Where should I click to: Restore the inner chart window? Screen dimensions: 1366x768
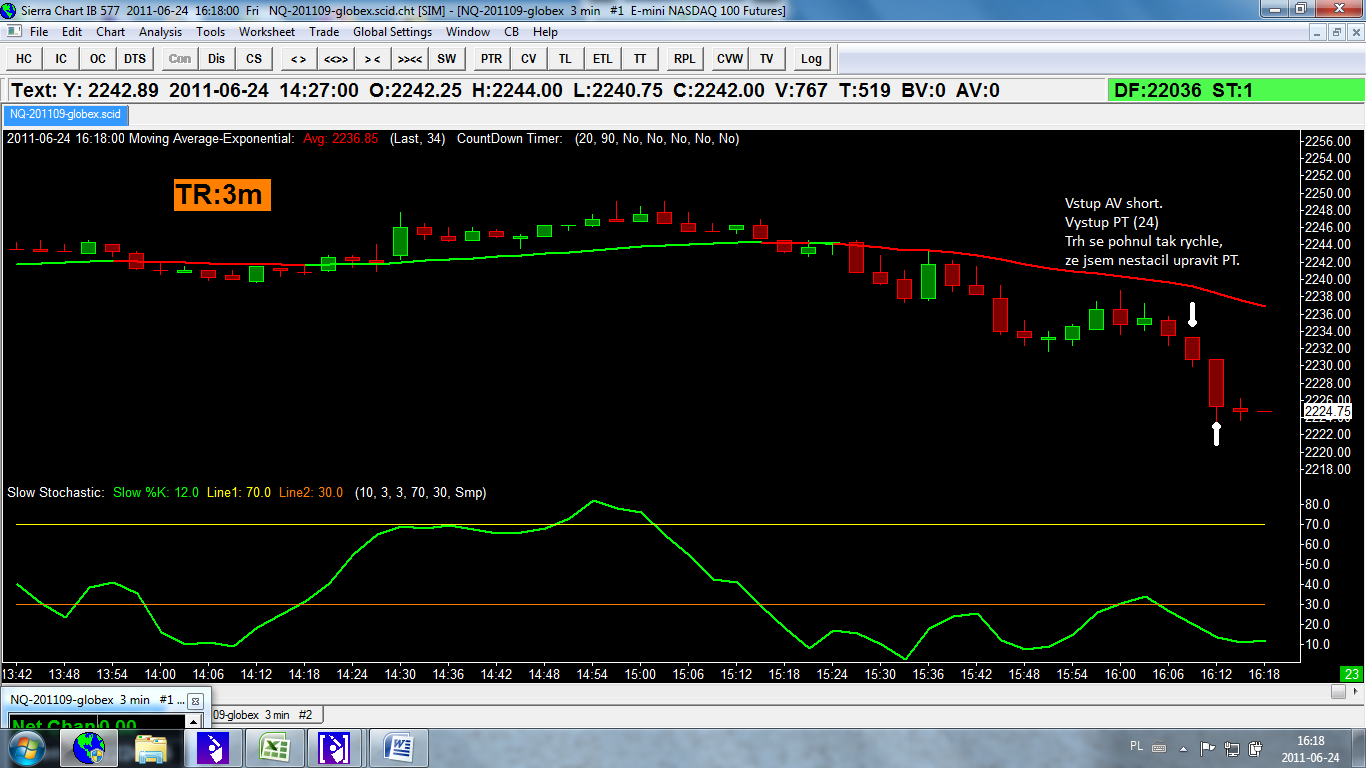[x=1337, y=32]
